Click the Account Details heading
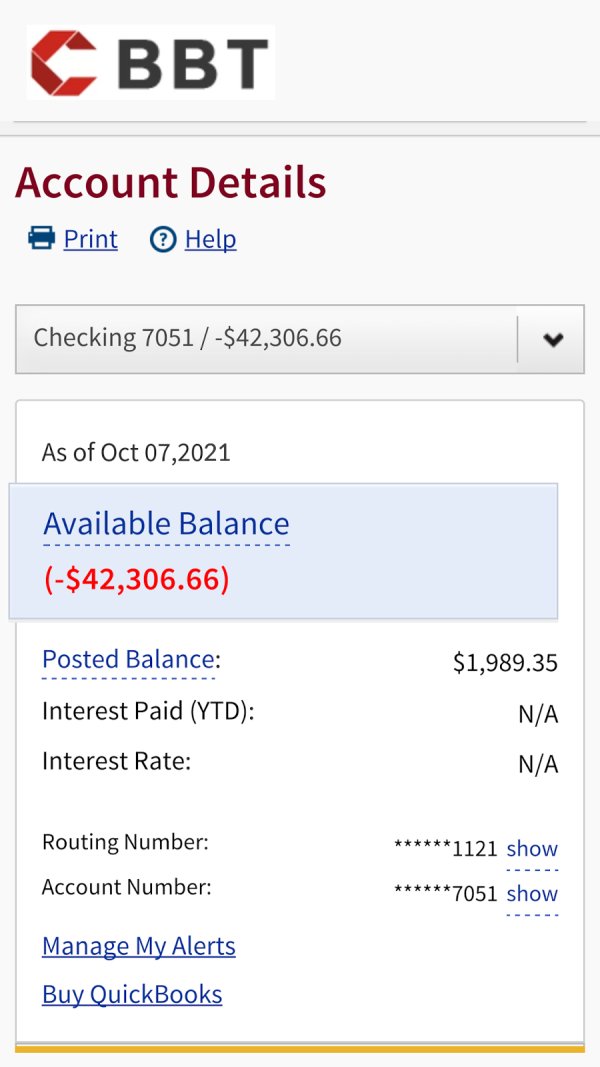Viewport: 600px width, 1067px height. pos(171,183)
